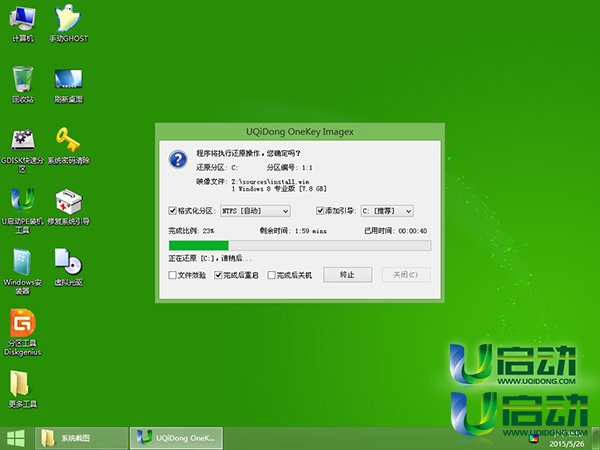
Task: Click the 分区编号: 1:1 text
Action: (x=289, y=168)
